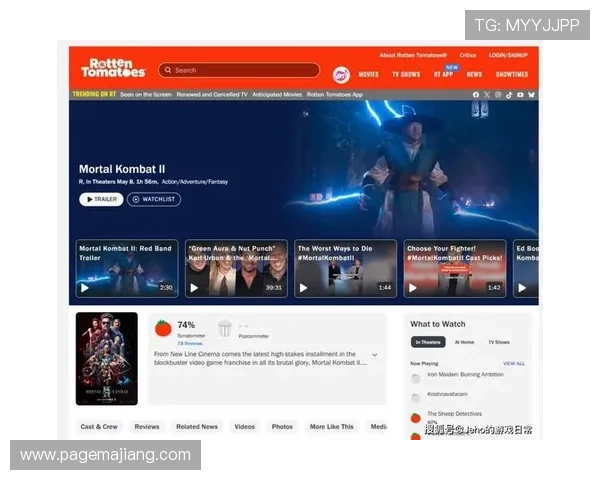Play the Green Aura & Nut Punch video
The image size is (600, 480).
[194, 288]
